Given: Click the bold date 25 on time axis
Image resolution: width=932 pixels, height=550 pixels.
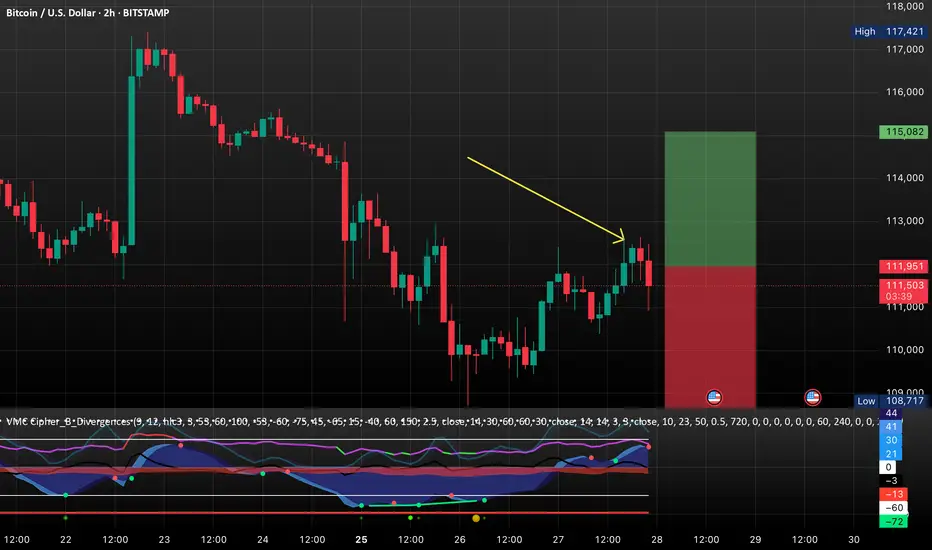Looking at the screenshot, I should pos(361,540).
